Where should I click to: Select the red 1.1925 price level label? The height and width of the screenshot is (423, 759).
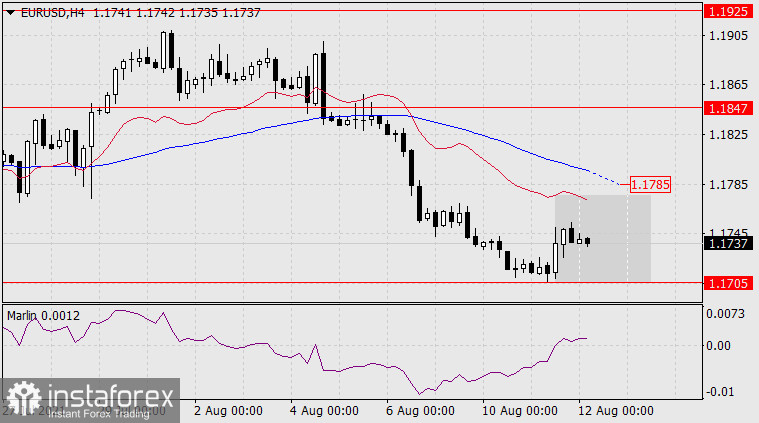[x=727, y=11]
